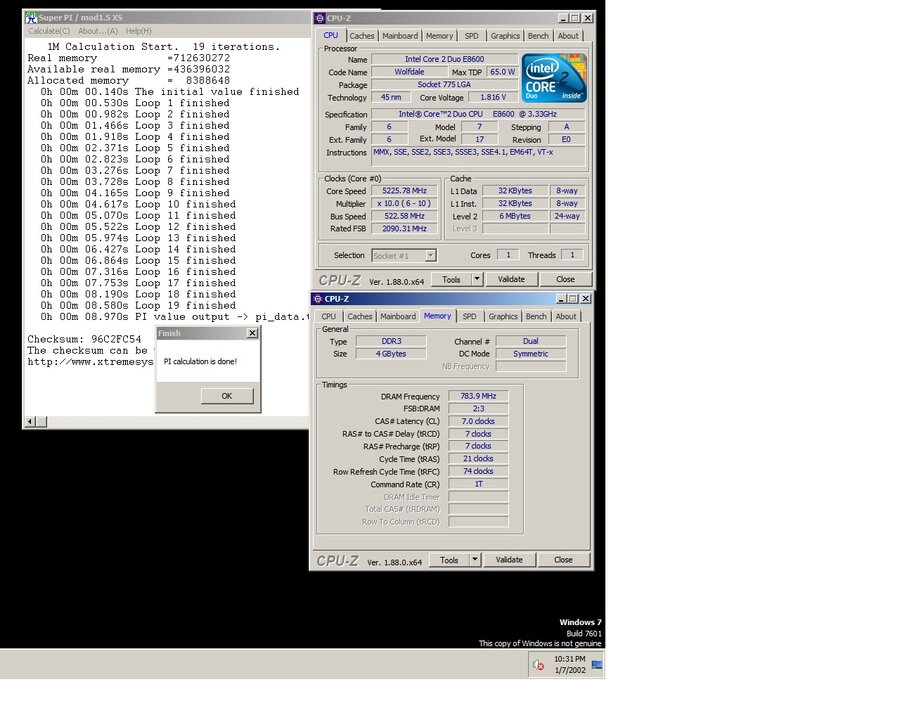Click the memory Size value 4 GBytes

pyautogui.click(x=391, y=354)
